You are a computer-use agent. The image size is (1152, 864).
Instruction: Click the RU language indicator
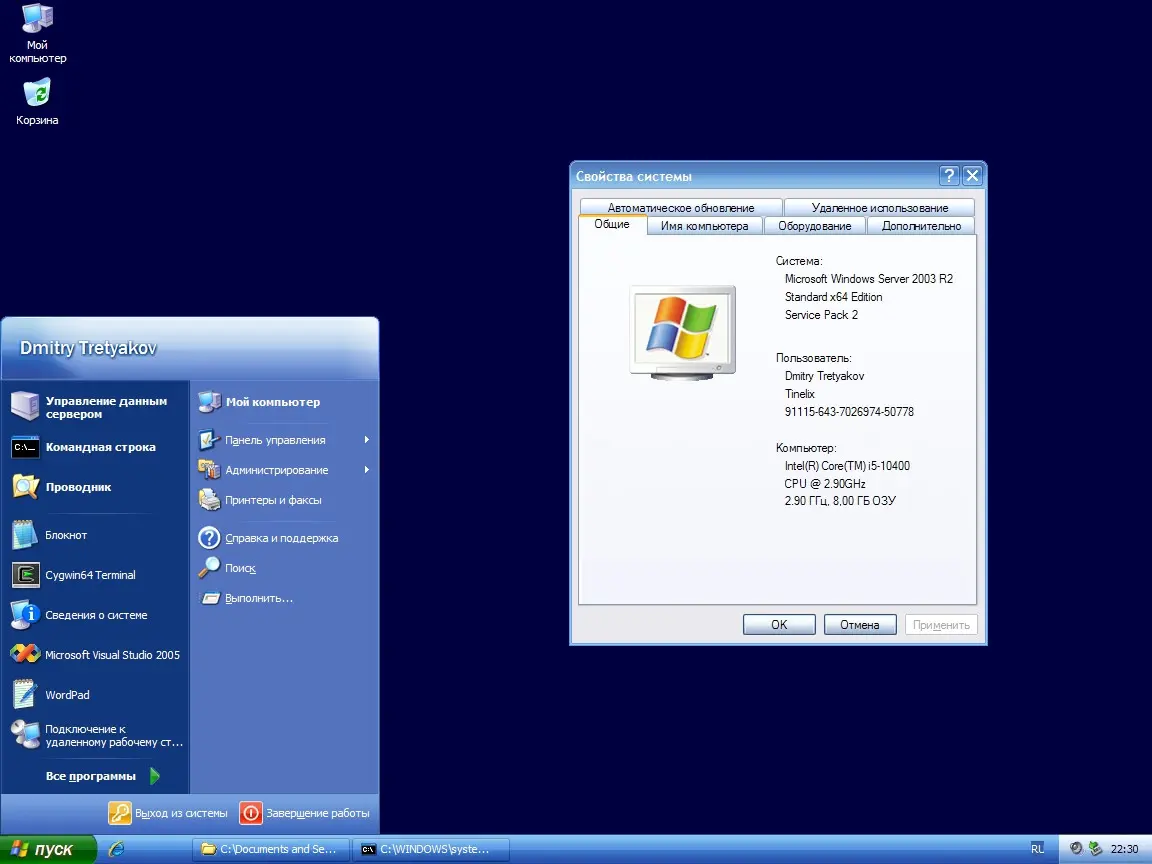coord(1037,849)
